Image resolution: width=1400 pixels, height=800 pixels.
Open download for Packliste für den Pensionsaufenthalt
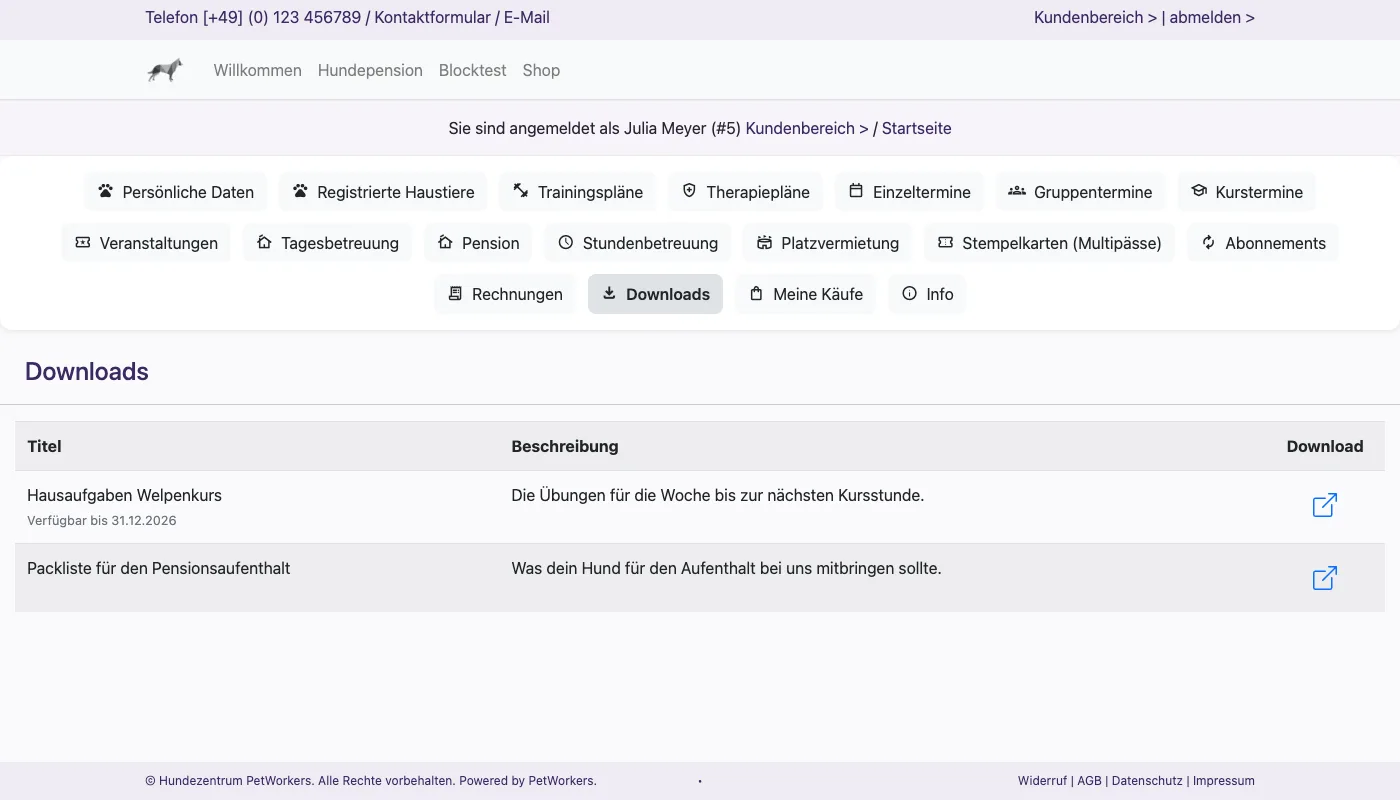1324,578
